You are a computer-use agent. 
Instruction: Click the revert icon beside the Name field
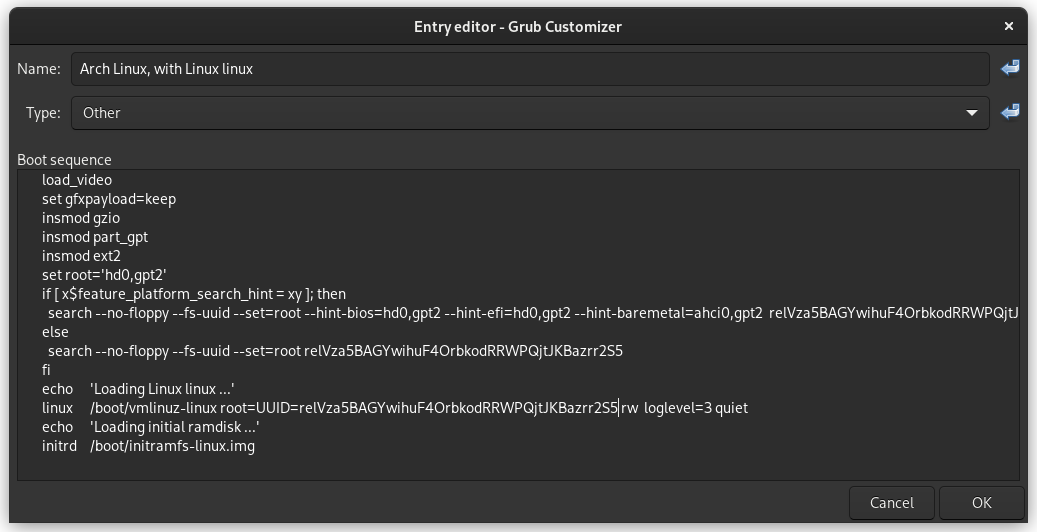click(x=1010, y=68)
